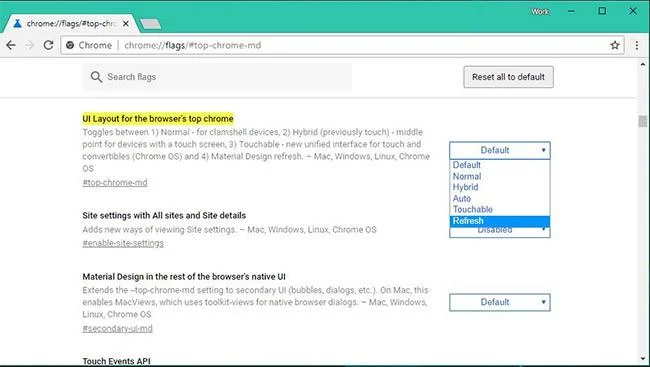Click Site settings with All sites heading

point(164,216)
